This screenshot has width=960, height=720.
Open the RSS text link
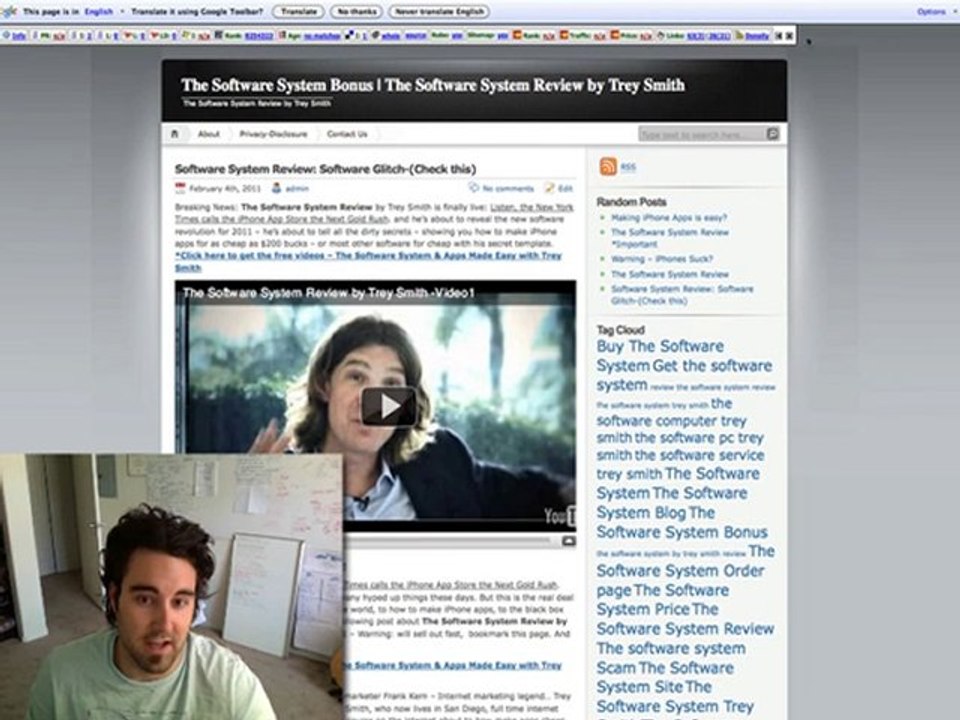[628, 167]
